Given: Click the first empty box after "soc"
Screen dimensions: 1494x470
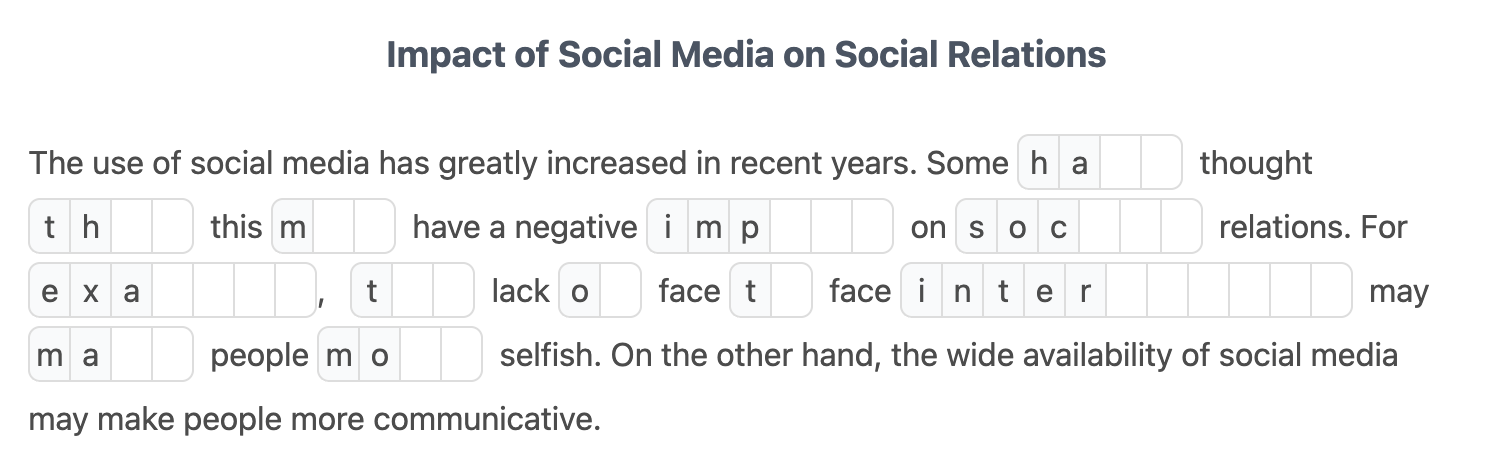Looking at the screenshot, I should pyautogui.click(x=1099, y=227).
